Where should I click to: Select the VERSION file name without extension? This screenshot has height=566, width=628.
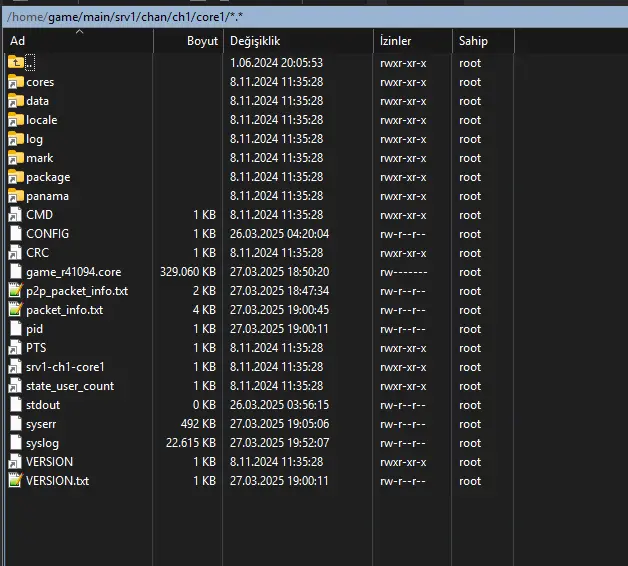[x=49, y=462]
